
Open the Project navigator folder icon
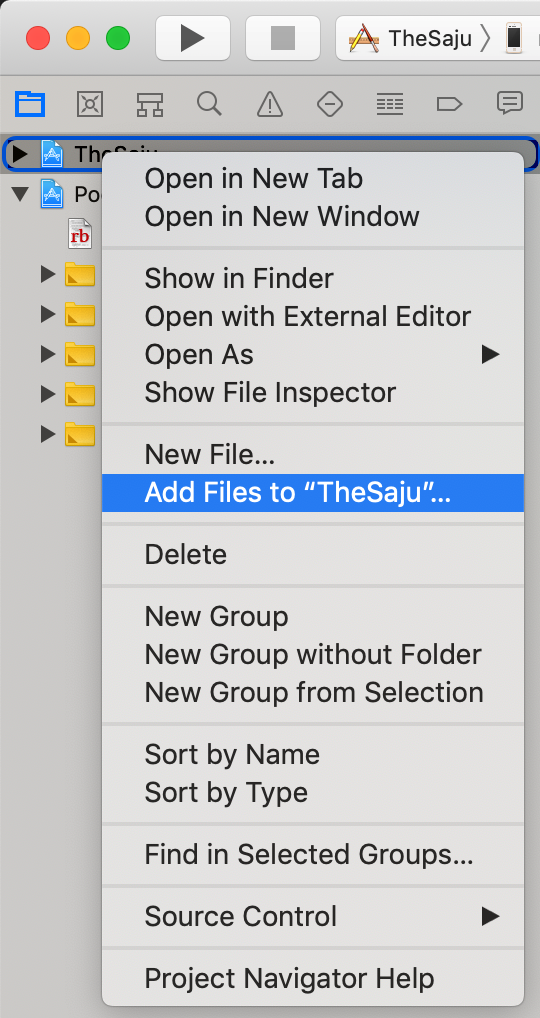coord(30,104)
